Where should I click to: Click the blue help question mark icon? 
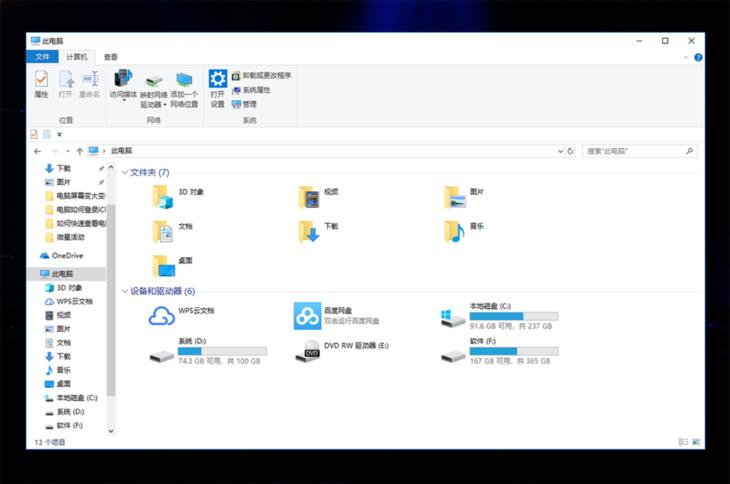698,57
